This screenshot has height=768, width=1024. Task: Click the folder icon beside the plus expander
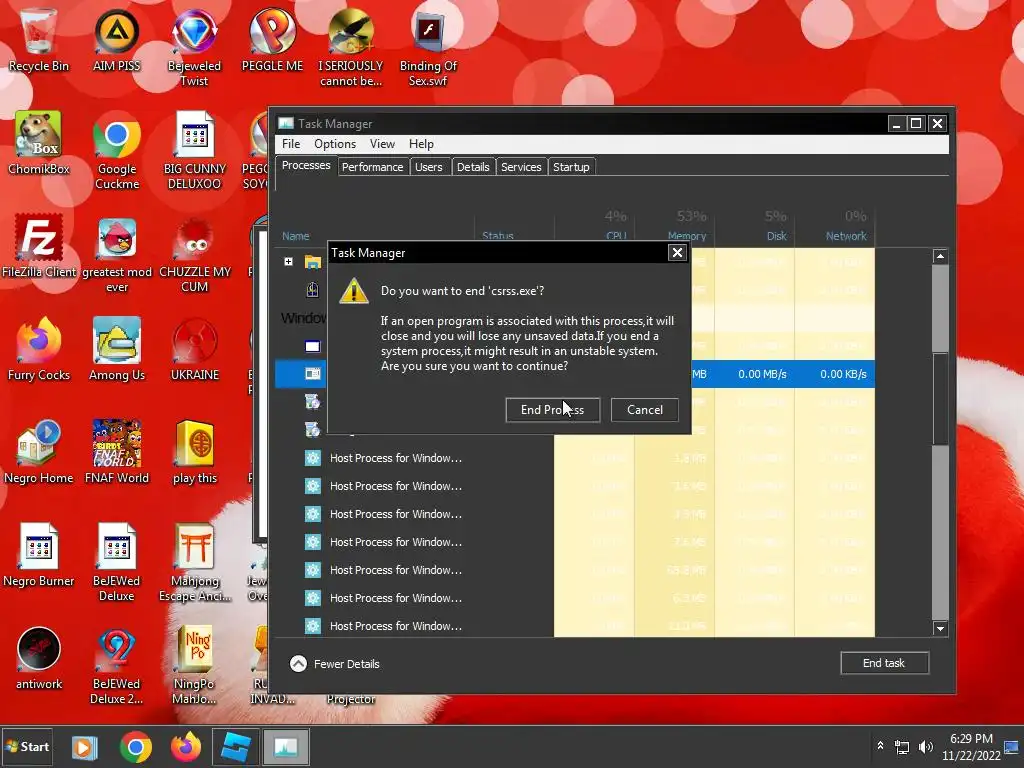click(x=312, y=262)
